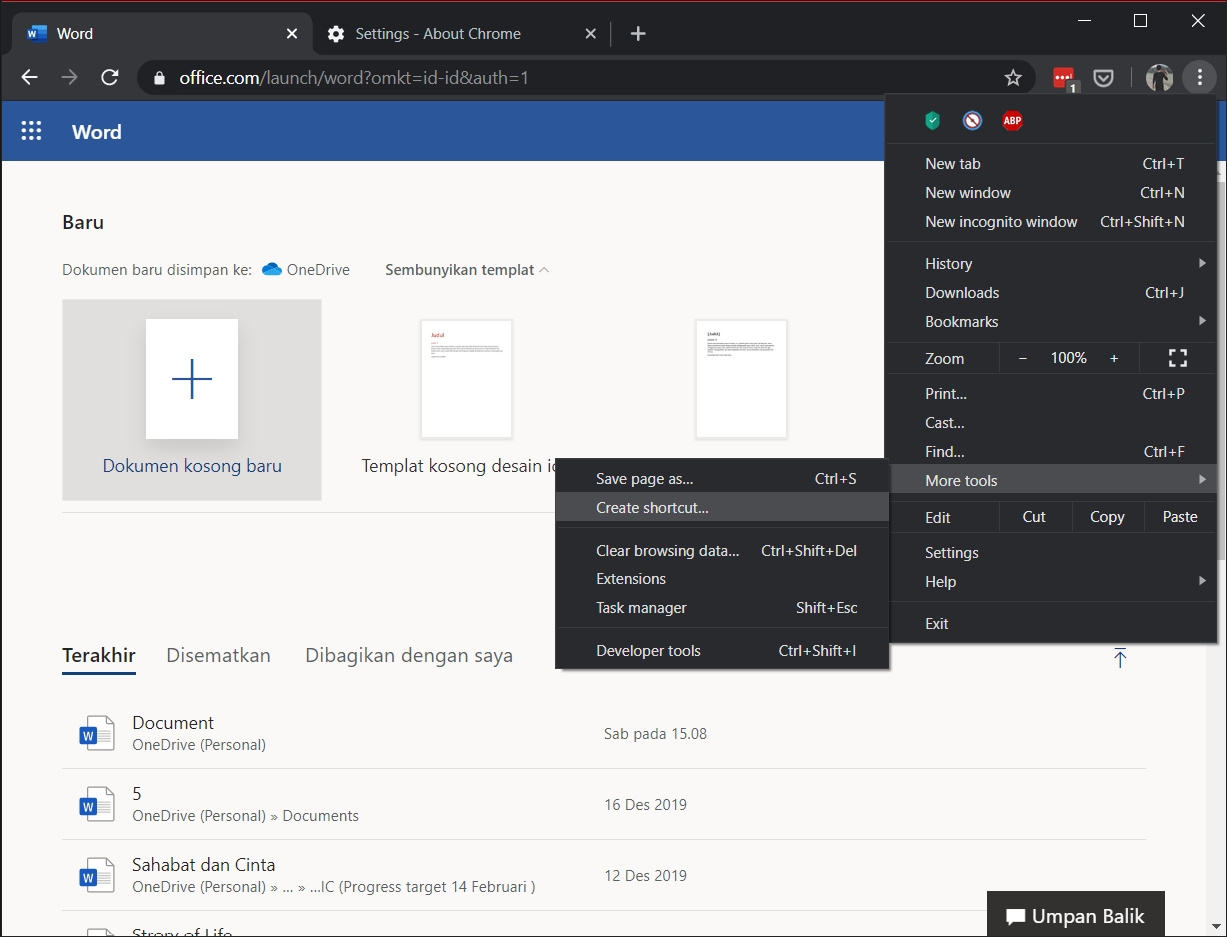The image size is (1227, 937).
Task: Open the Word app launcher grid icon
Action: click(x=31, y=132)
